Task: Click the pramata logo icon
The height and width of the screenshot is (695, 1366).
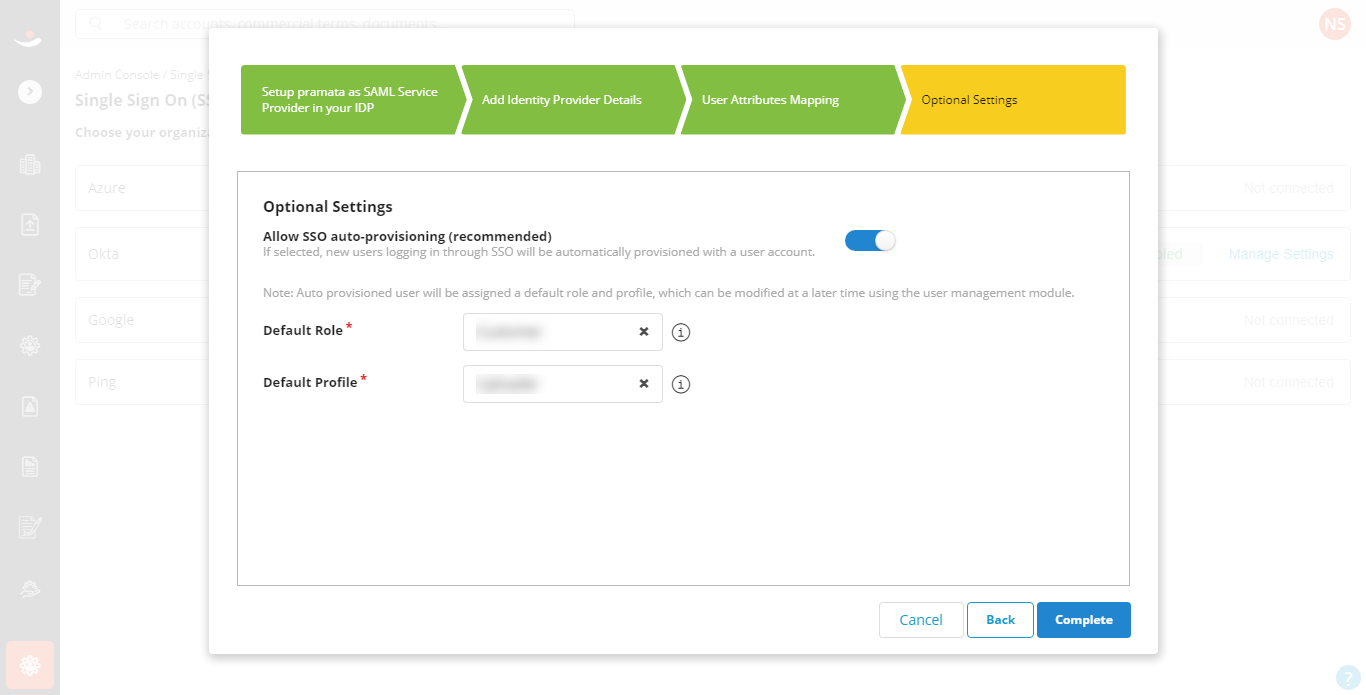Action: click(x=30, y=40)
